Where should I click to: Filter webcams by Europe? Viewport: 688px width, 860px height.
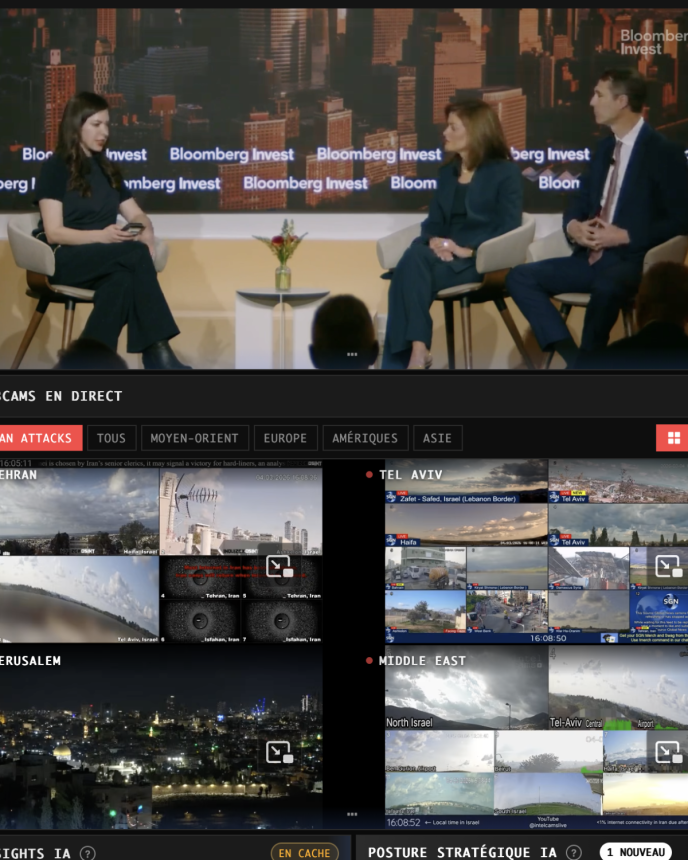[286, 438]
